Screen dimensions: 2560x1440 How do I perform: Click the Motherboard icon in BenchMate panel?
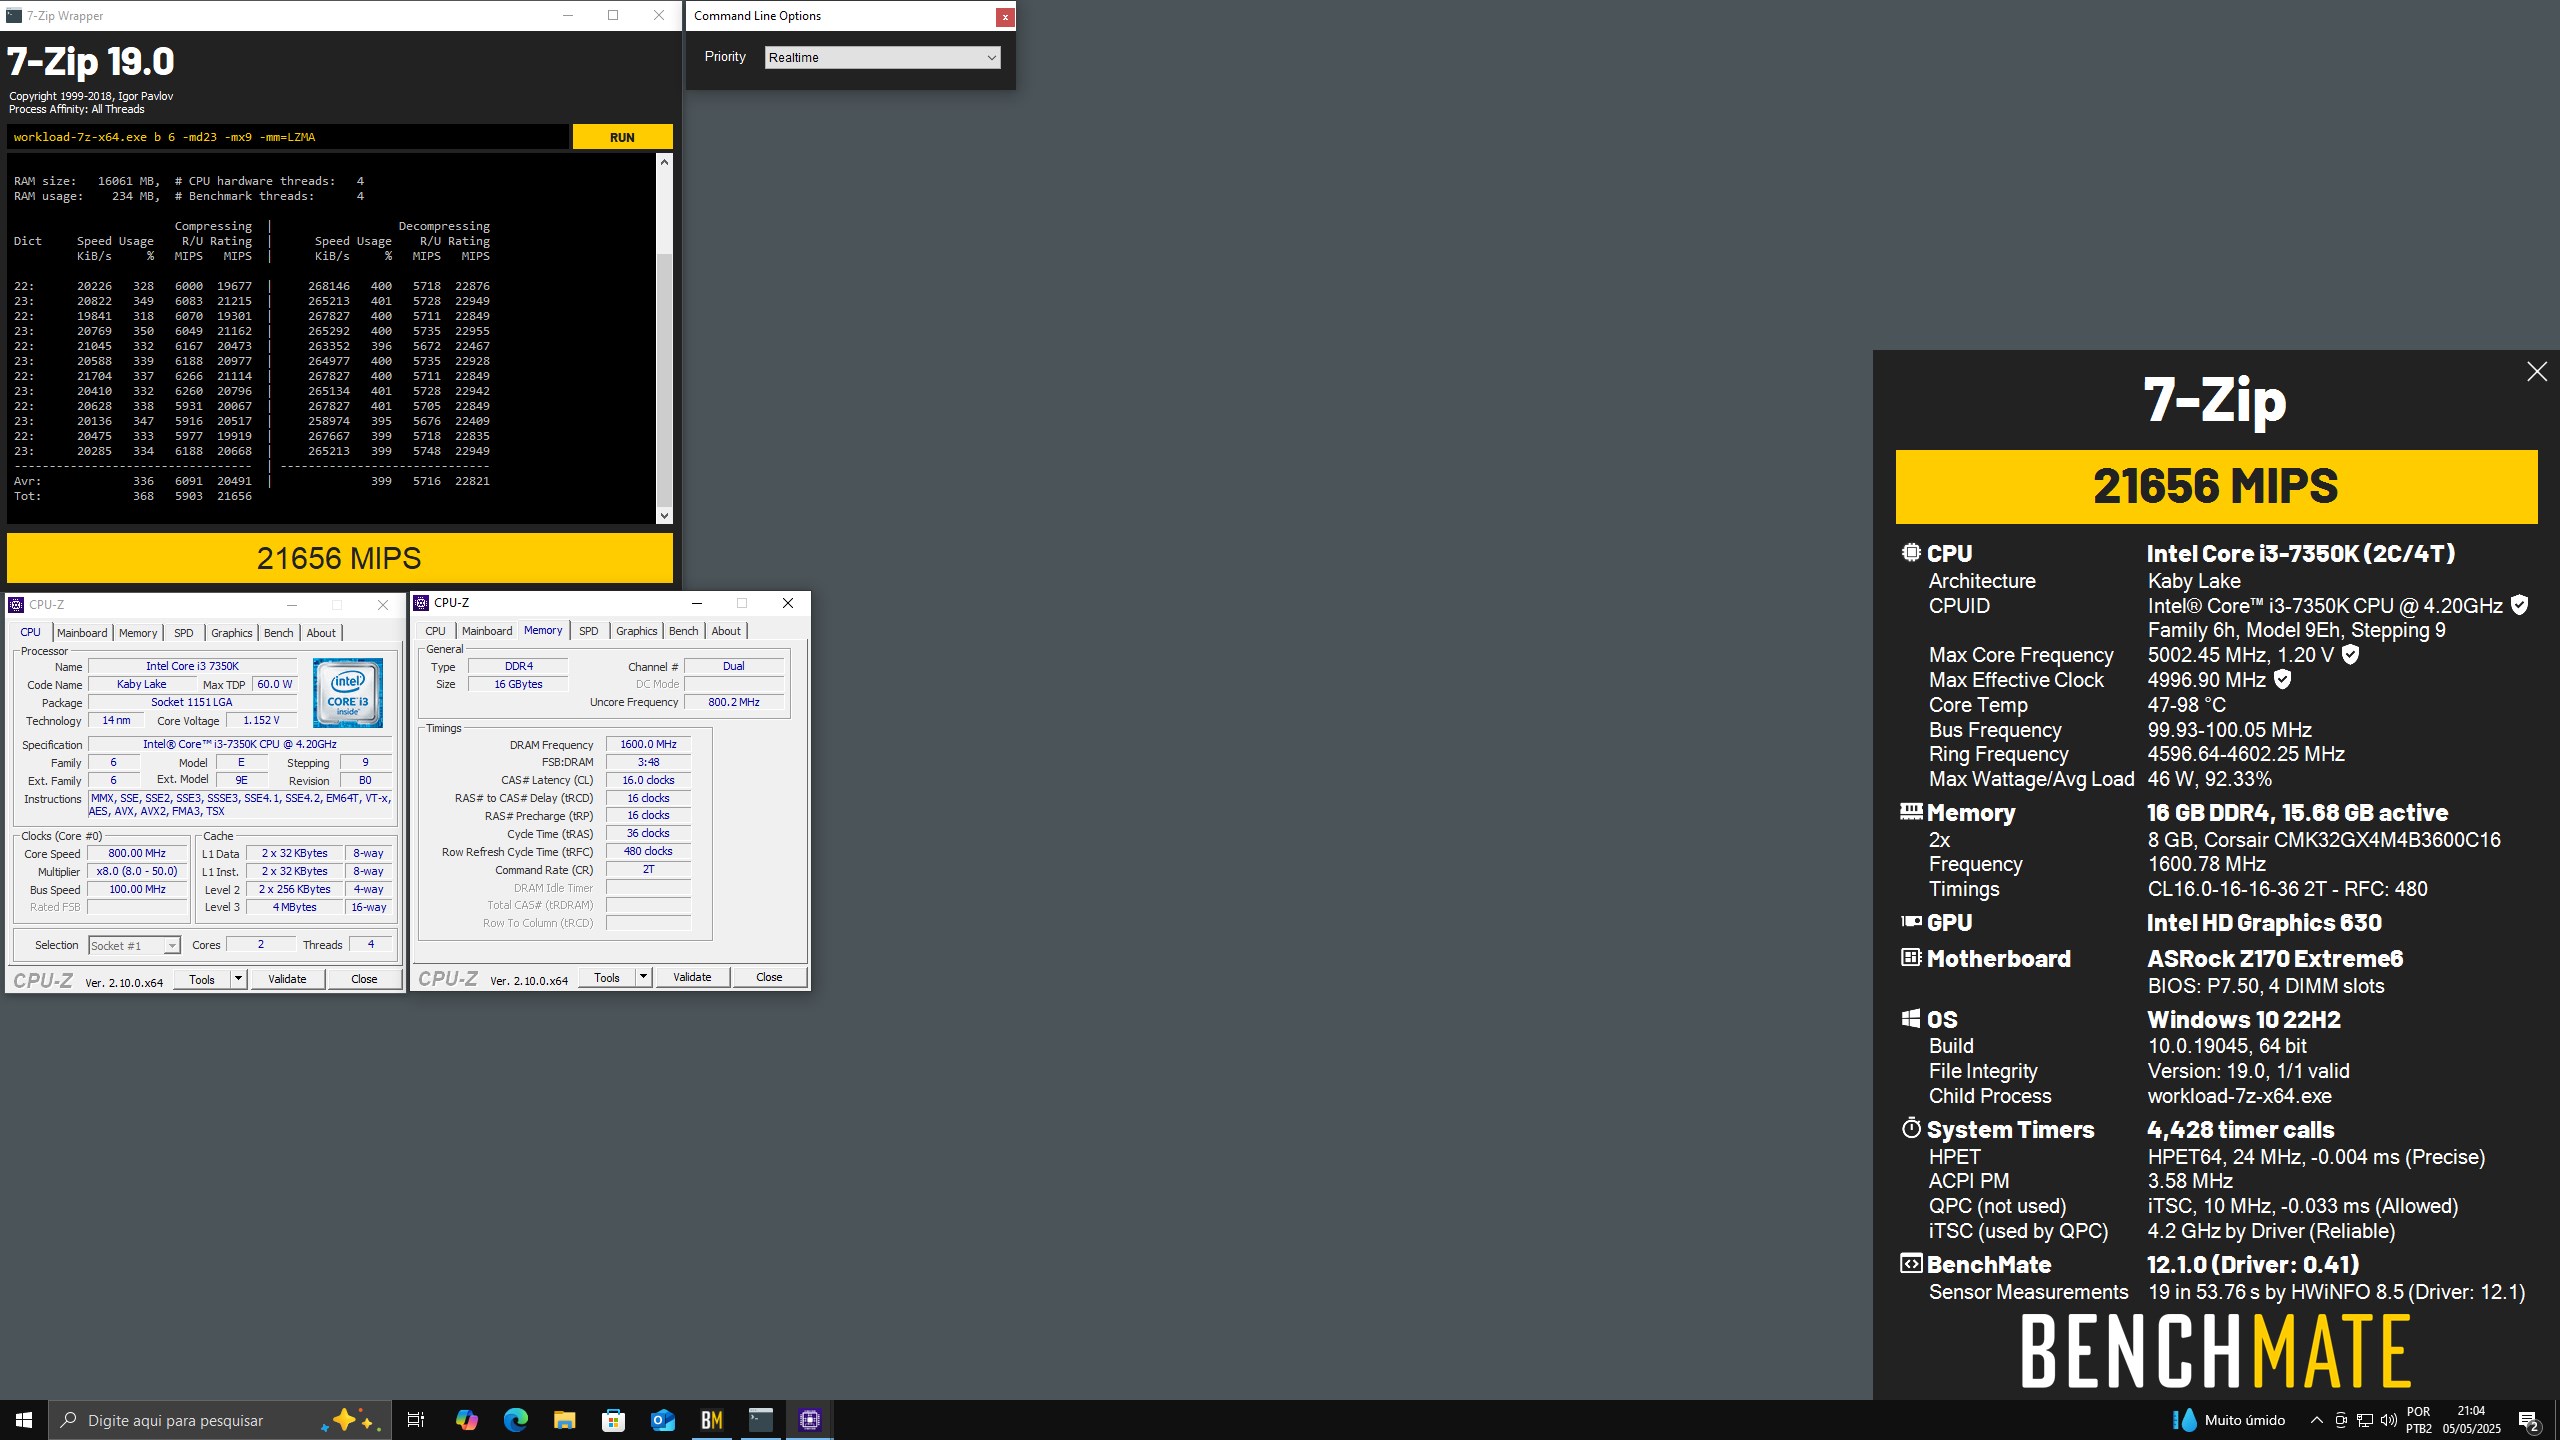[x=1911, y=957]
